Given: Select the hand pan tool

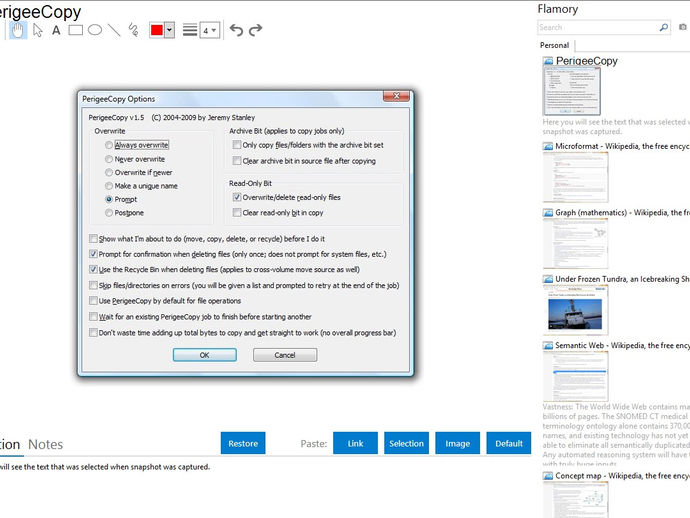Looking at the screenshot, I should click(x=18, y=30).
